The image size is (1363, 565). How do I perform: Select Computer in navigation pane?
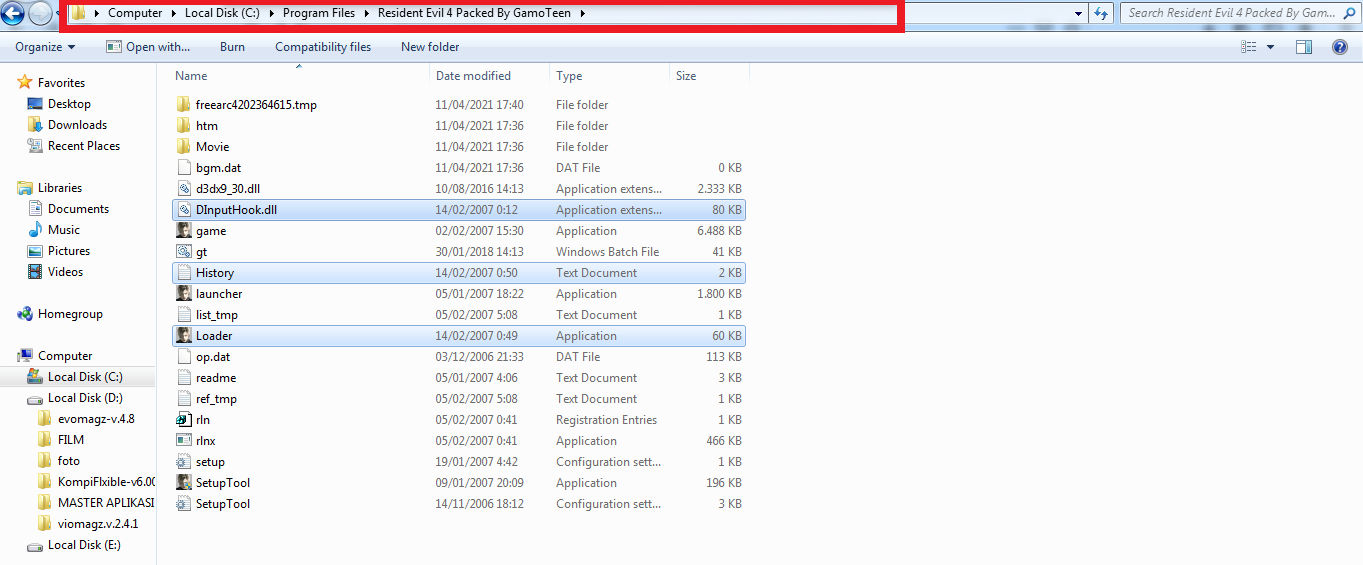point(65,356)
